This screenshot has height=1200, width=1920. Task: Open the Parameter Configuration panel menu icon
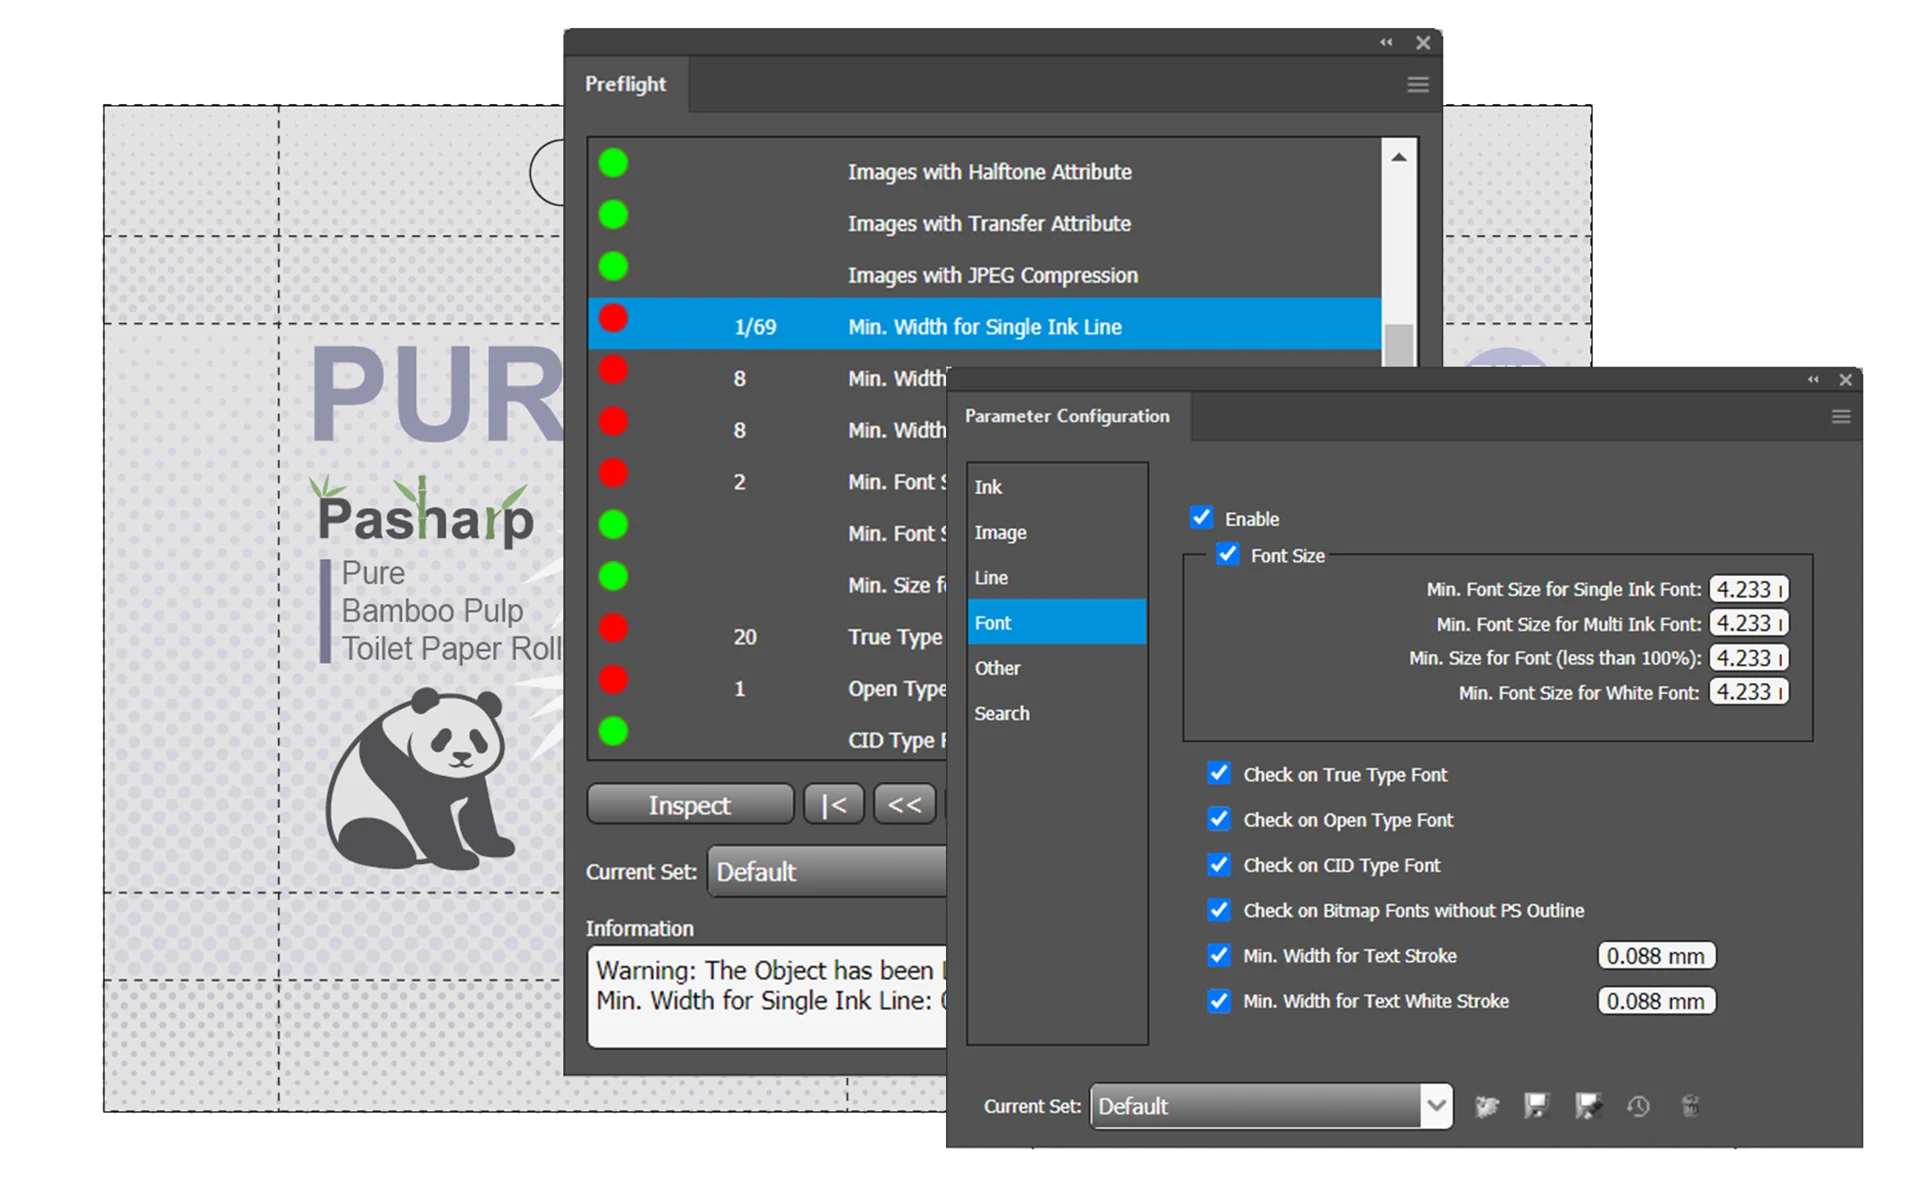[x=1840, y=417]
